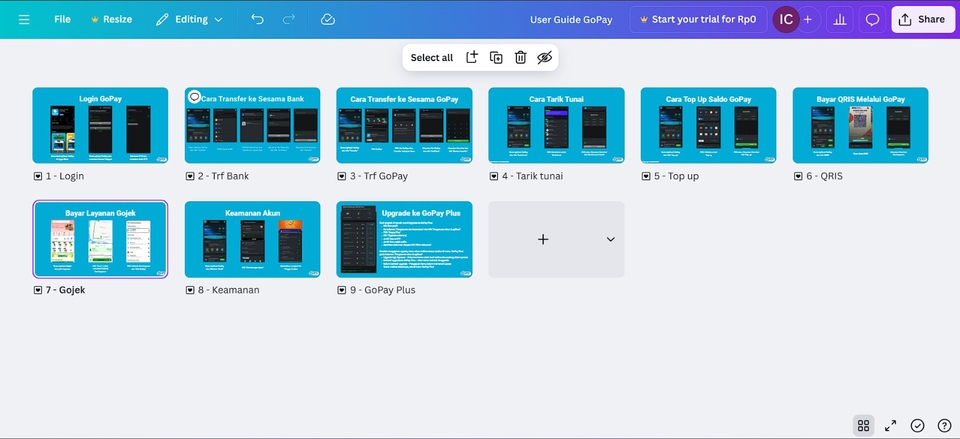Open analytics bar chart icon
This screenshot has height=439, width=960.
click(840, 19)
